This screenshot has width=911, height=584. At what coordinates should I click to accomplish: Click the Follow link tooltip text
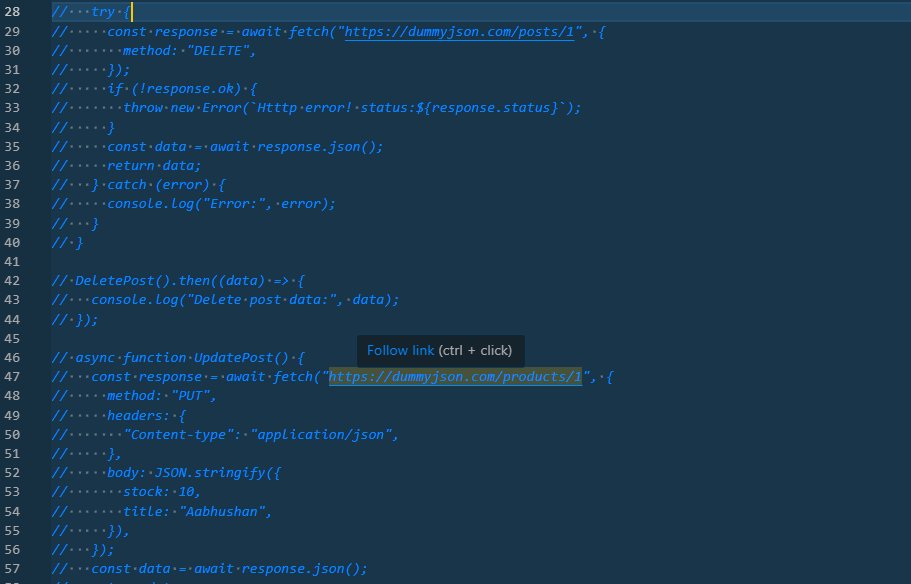[x=400, y=350]
